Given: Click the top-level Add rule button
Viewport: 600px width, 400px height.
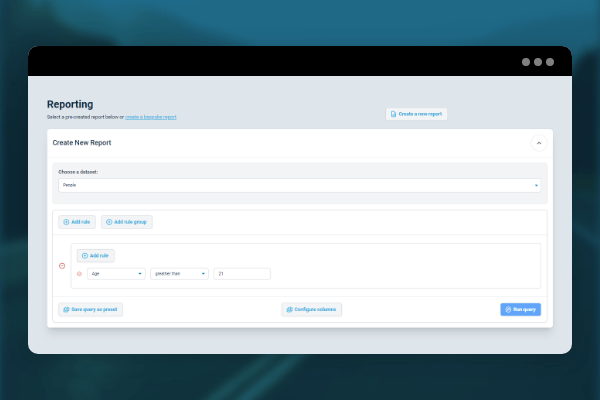Looking at the screenshot, I should (x=76, y=221).
